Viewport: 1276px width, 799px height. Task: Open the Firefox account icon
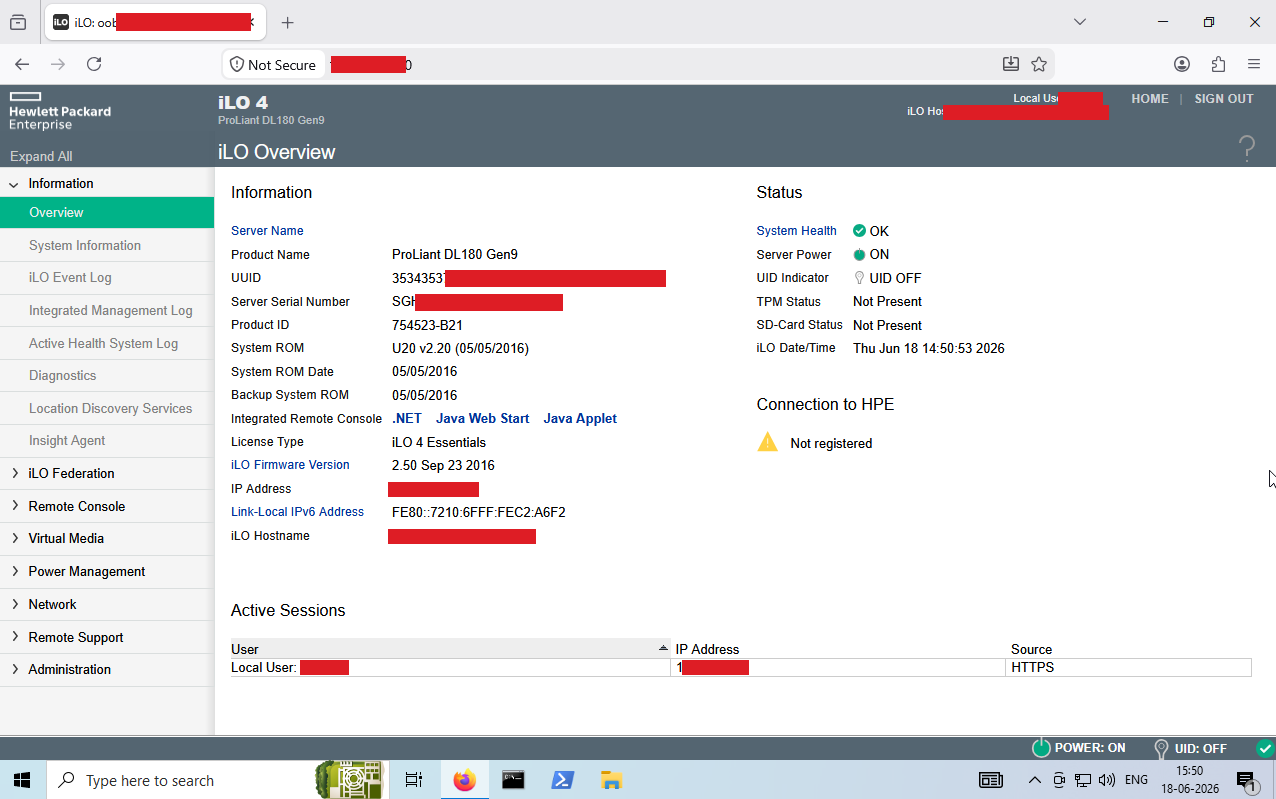tap(1182, 64)
